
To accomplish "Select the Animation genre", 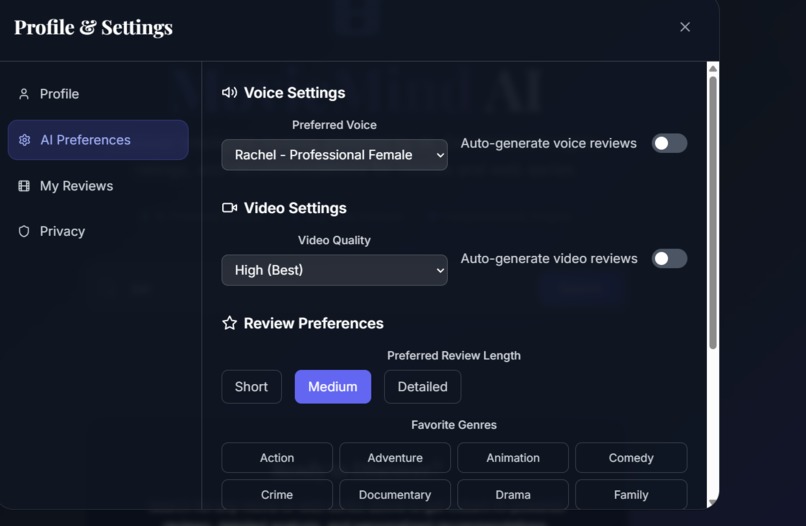I will [513, 458].
